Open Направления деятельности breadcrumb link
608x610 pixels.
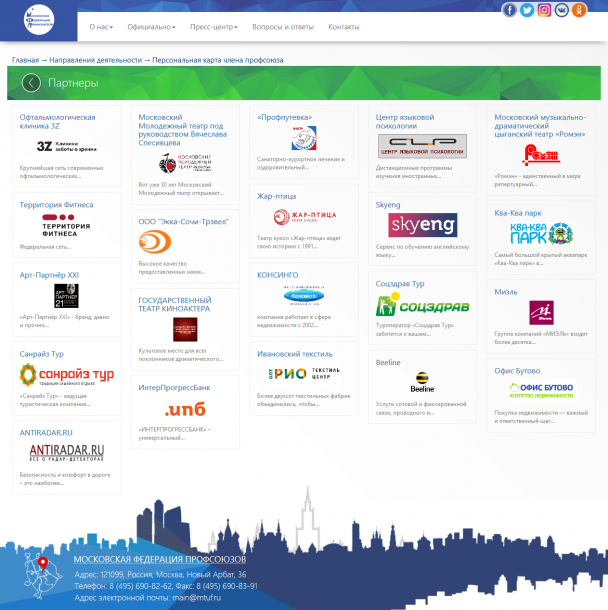point(96,60)
